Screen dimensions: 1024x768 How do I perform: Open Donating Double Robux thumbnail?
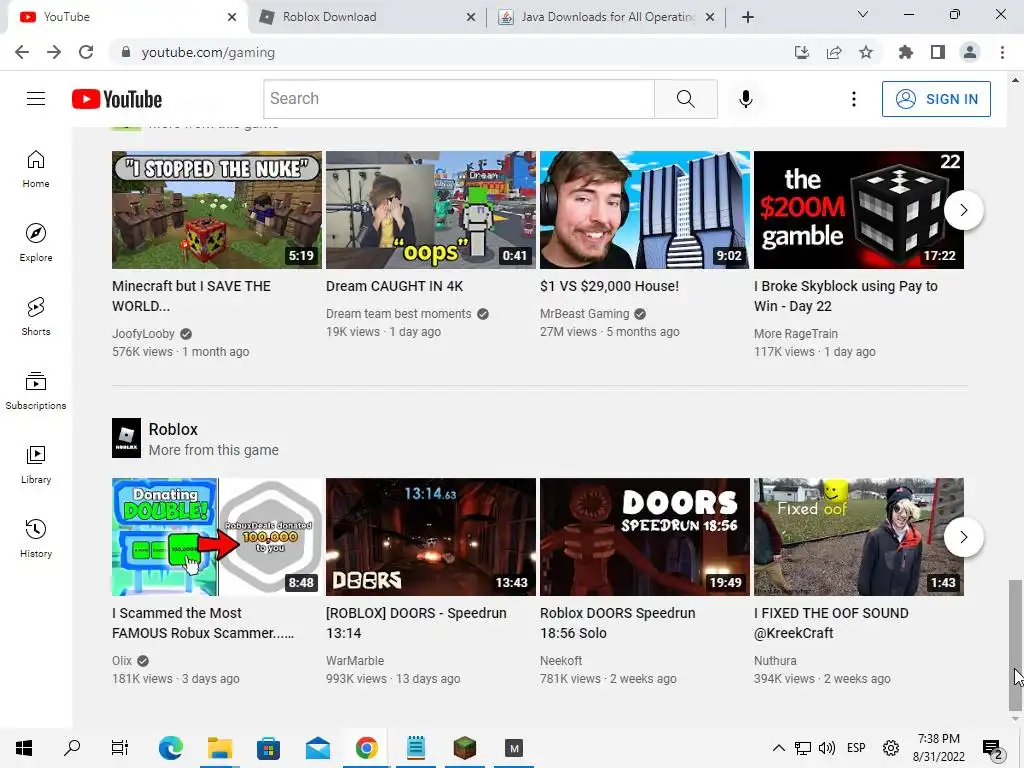coord(217,537)
